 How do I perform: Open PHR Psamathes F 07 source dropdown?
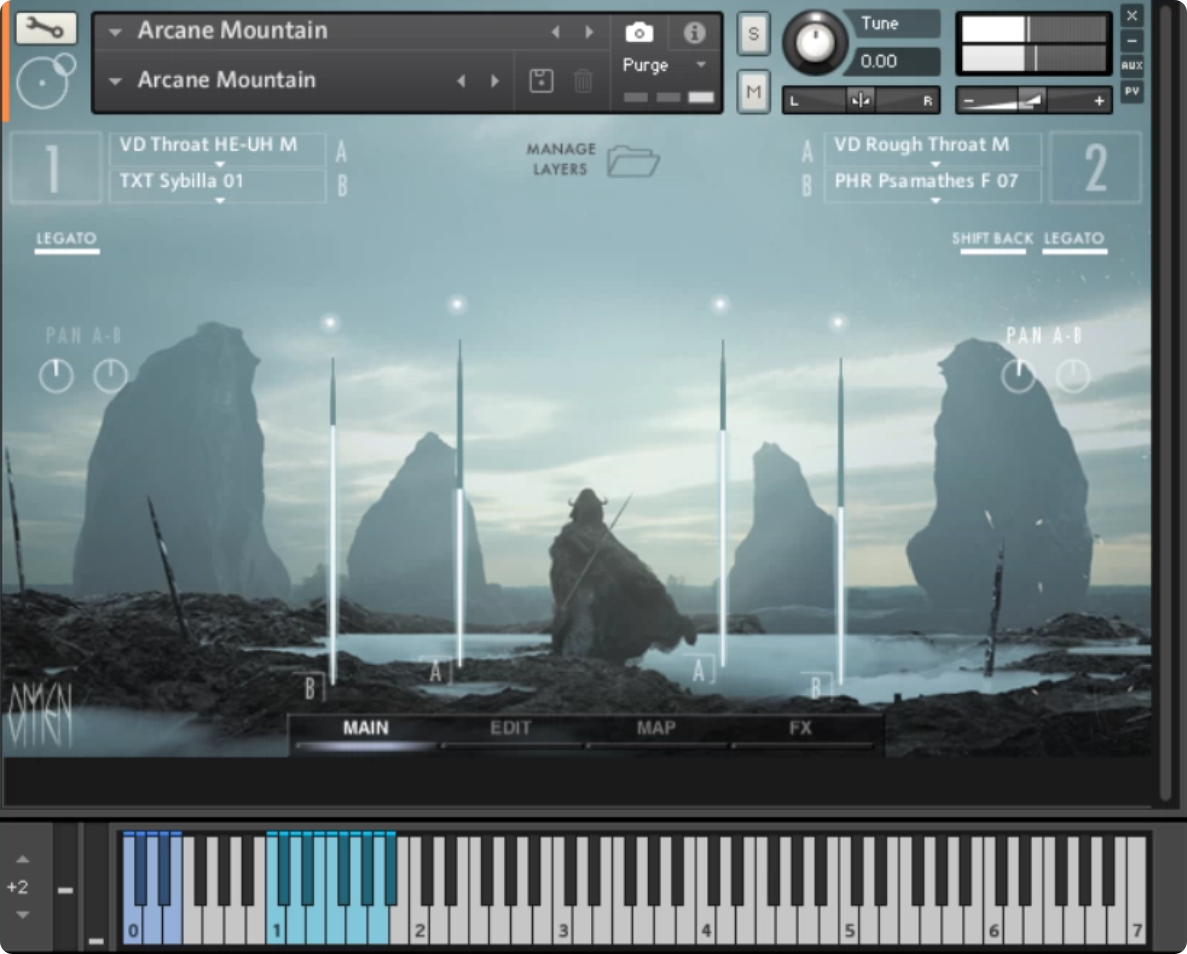933,186
